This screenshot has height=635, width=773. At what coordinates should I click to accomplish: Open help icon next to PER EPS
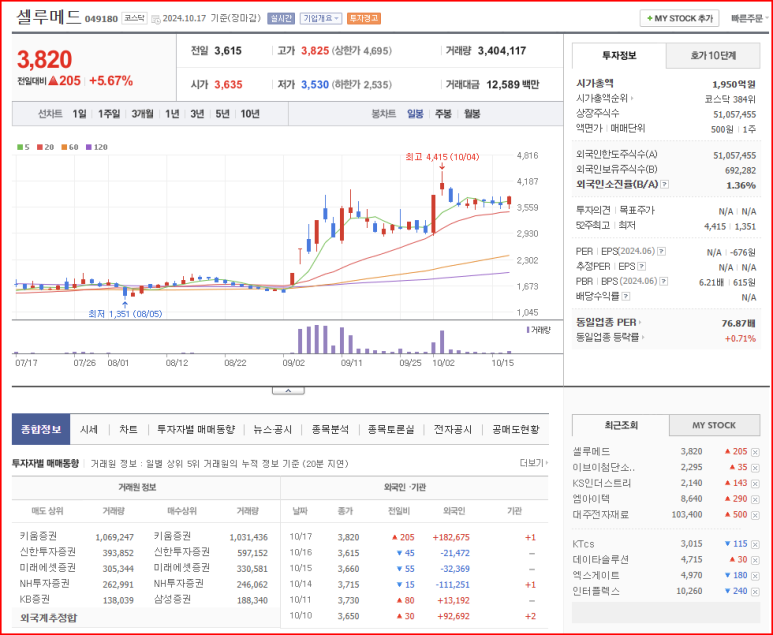click(661, 251)
